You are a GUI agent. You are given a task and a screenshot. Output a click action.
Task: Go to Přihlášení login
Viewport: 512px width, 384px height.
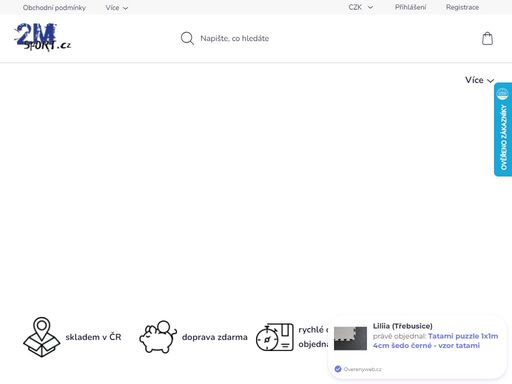[410, 7]
